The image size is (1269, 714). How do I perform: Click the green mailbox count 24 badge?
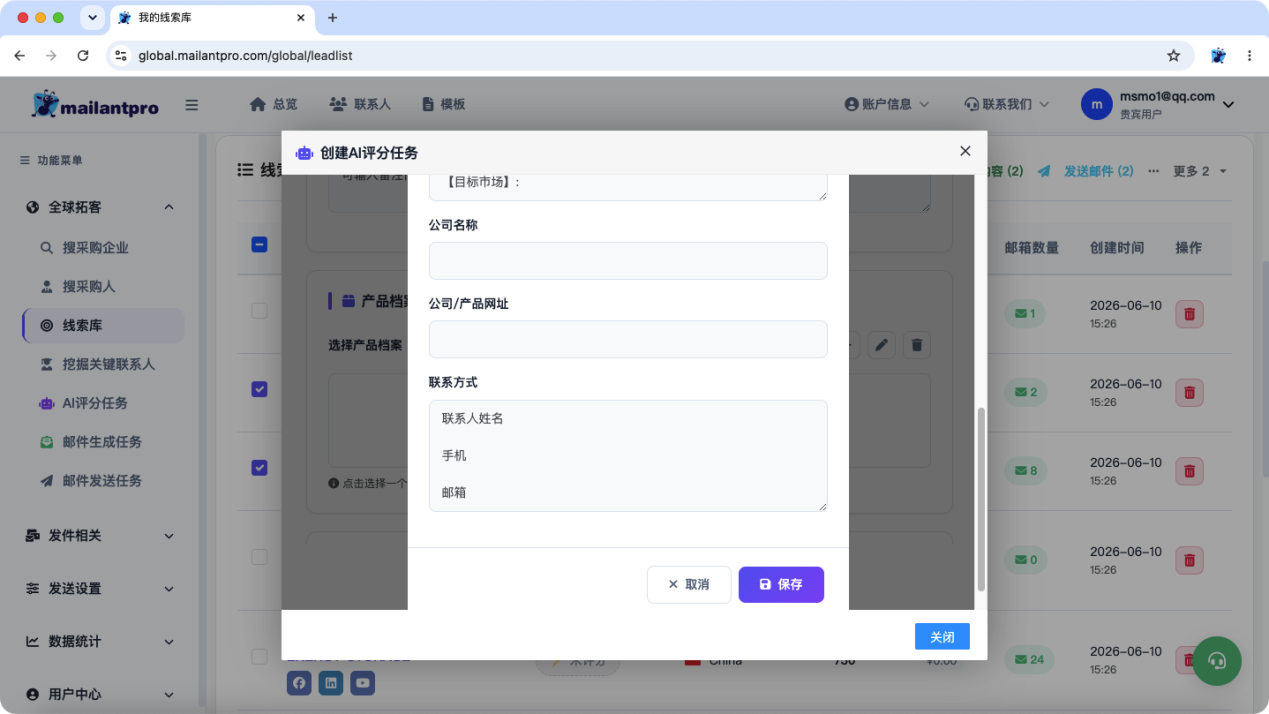1029,659
